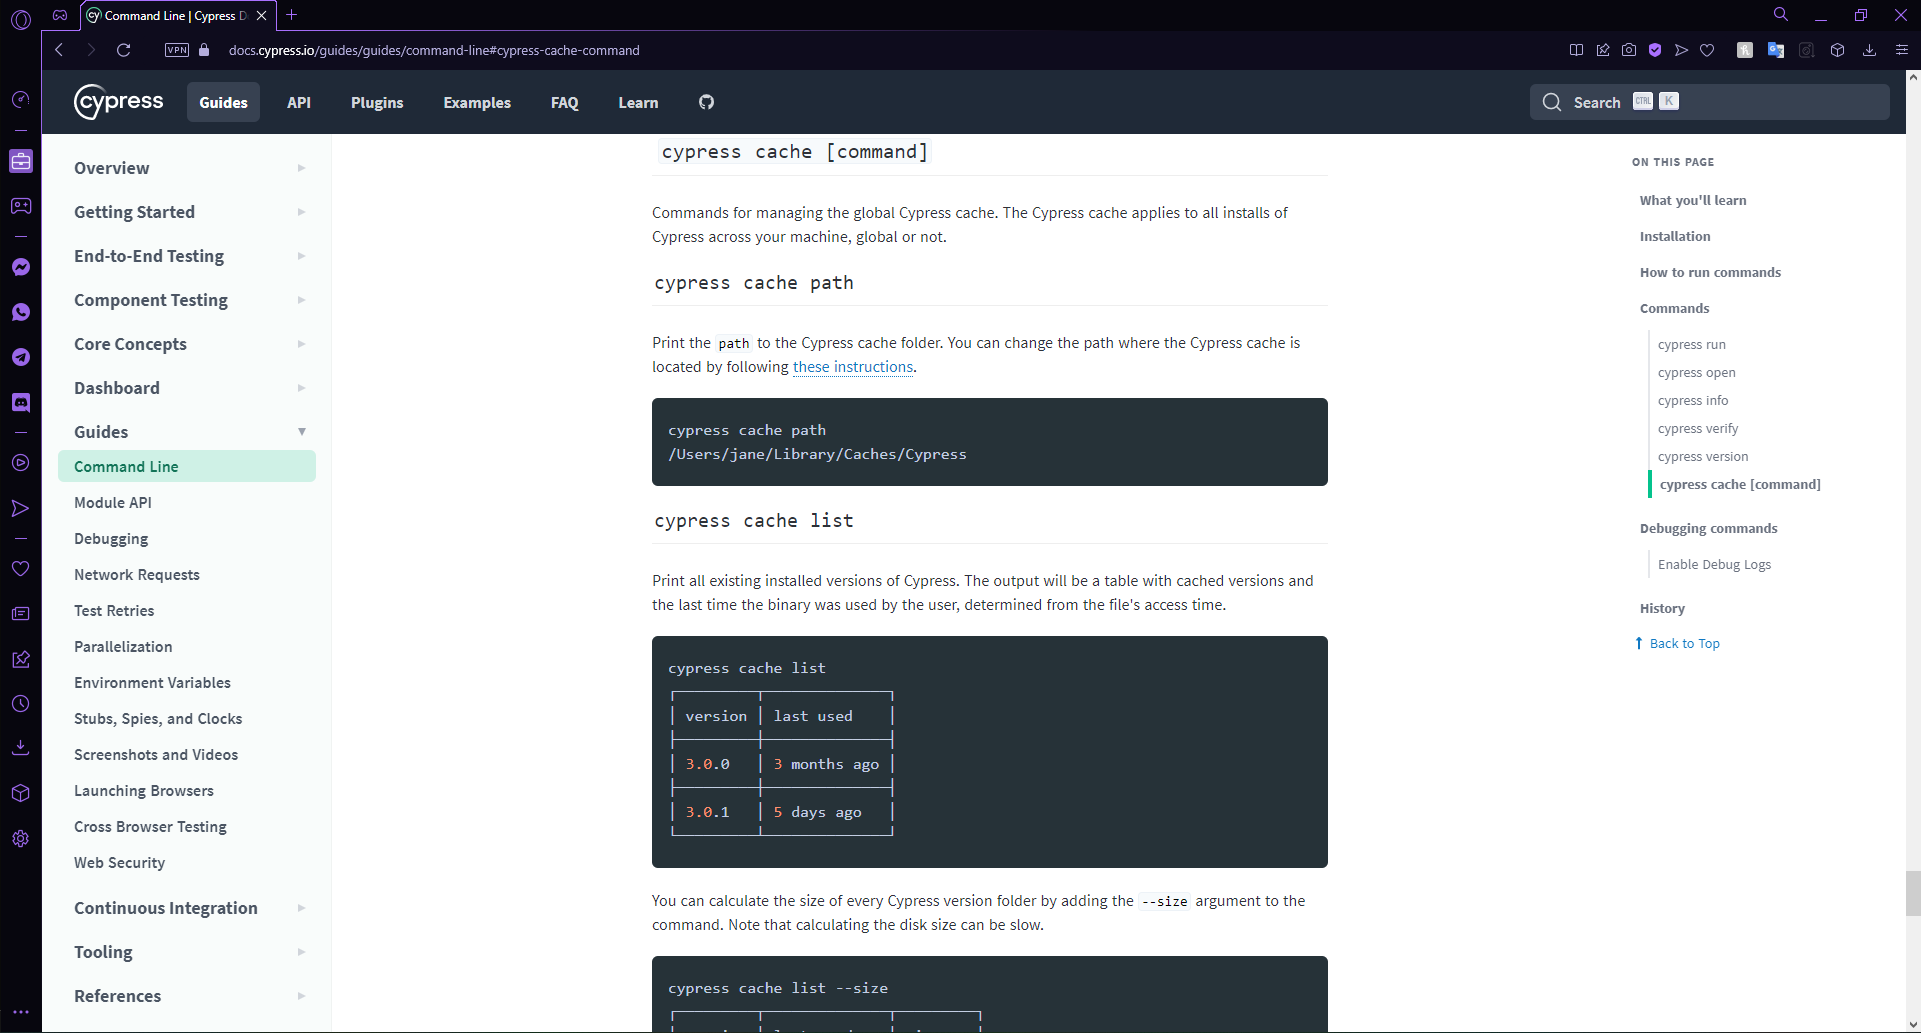Open the Plugins nav tab
The width and height of the screenshot is (1921, 1033).
click(377, 102)
